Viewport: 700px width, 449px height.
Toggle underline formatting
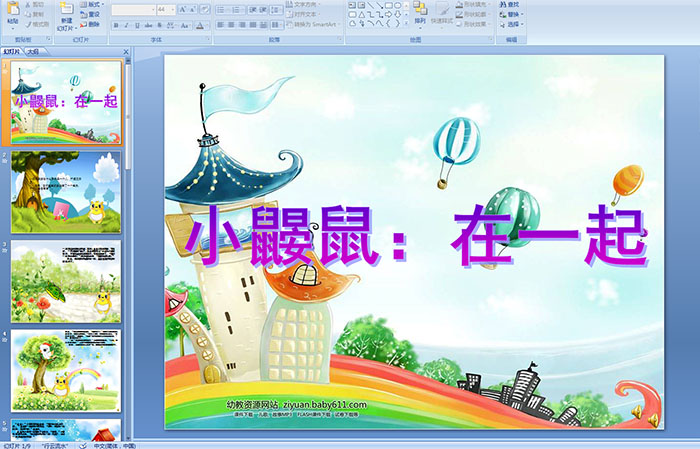click(137, 24)
